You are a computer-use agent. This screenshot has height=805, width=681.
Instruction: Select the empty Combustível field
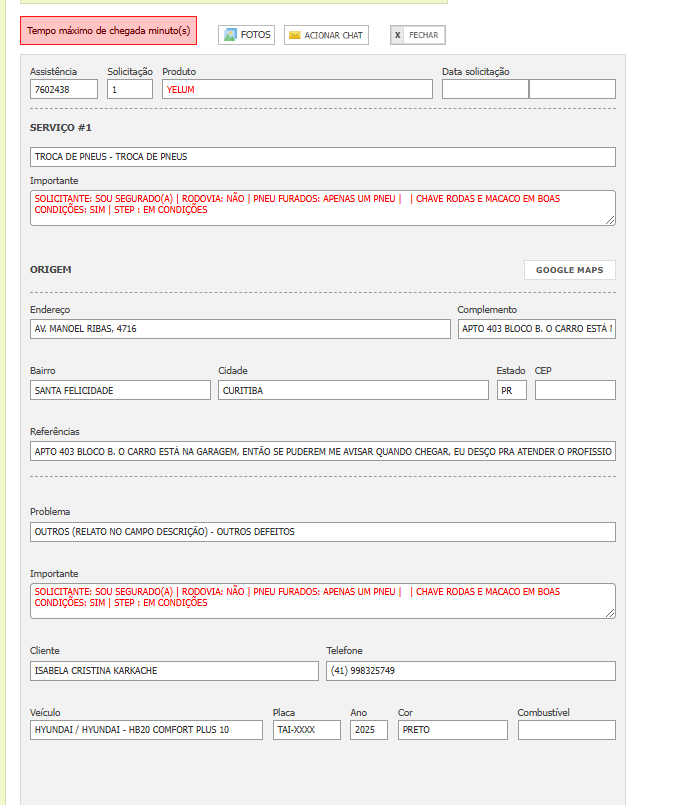[566, 730]
